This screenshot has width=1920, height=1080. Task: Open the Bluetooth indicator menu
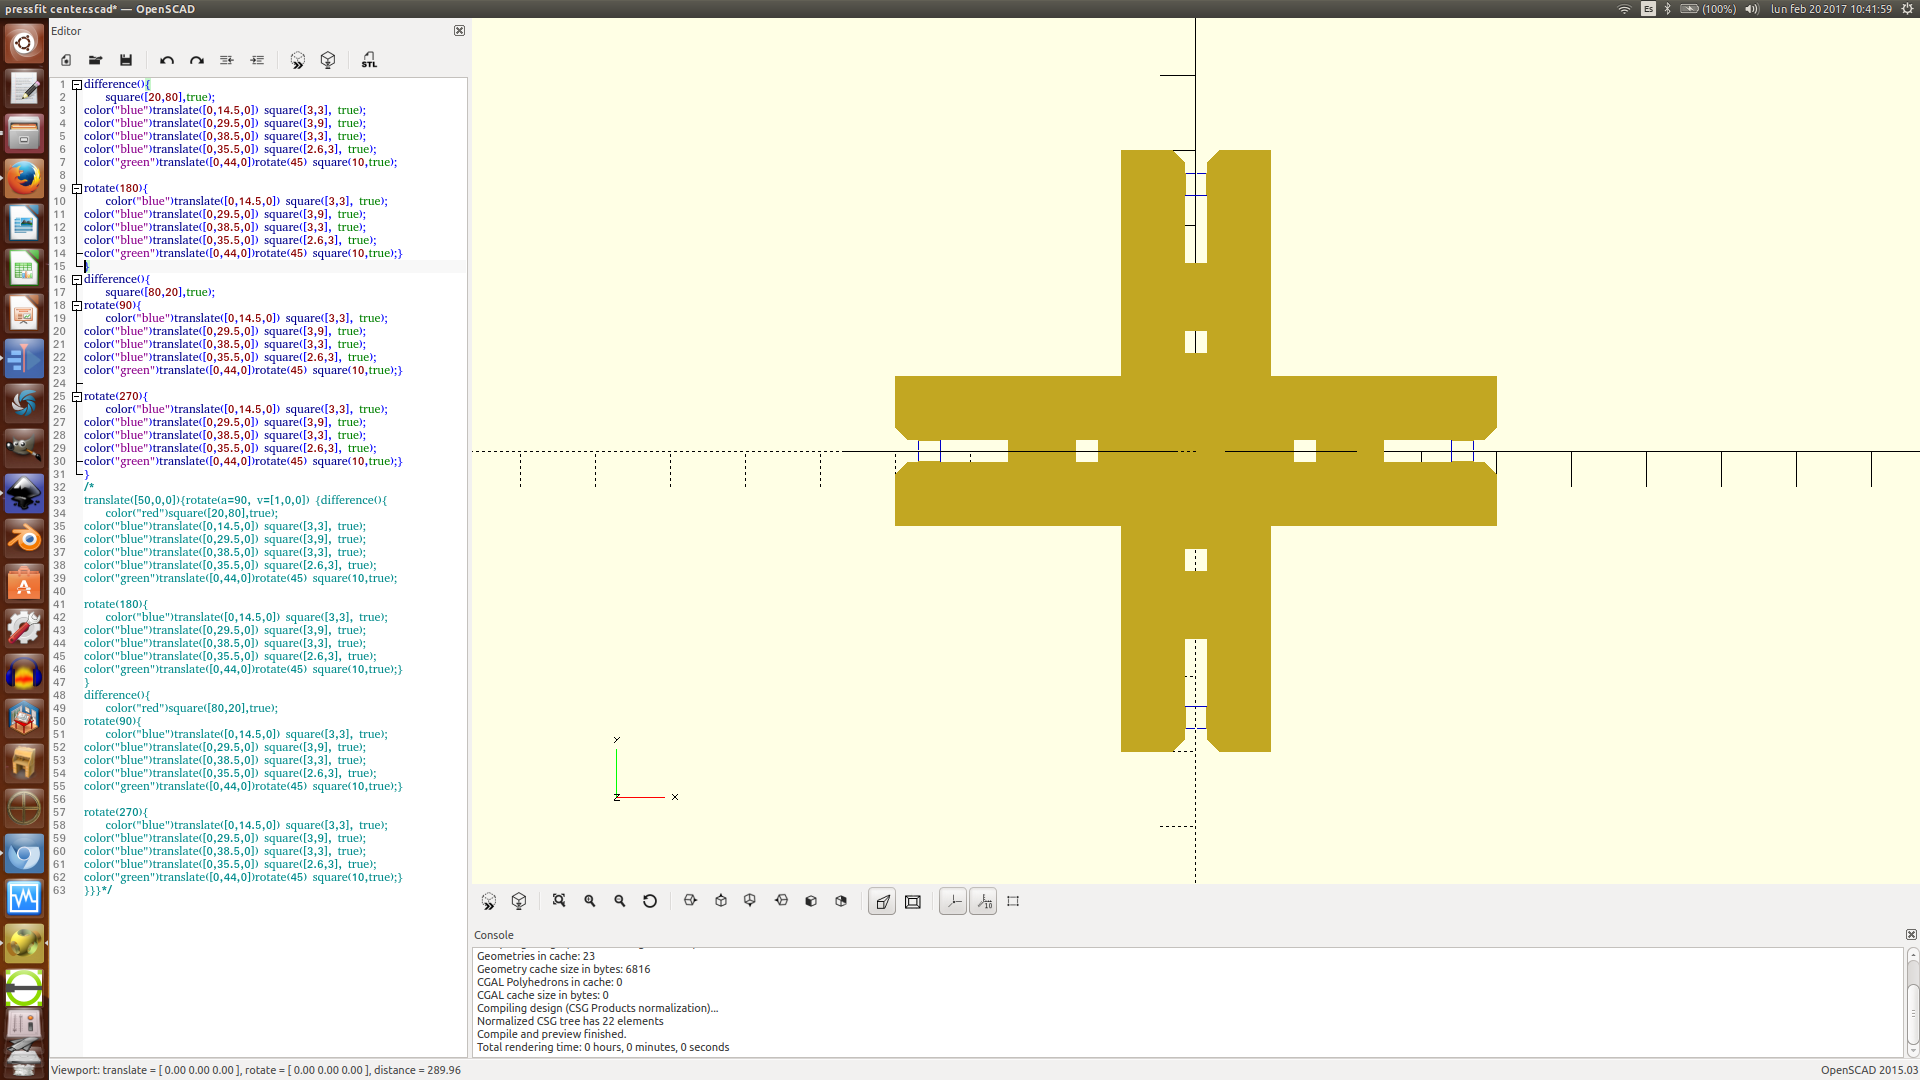coord(1667,9)
